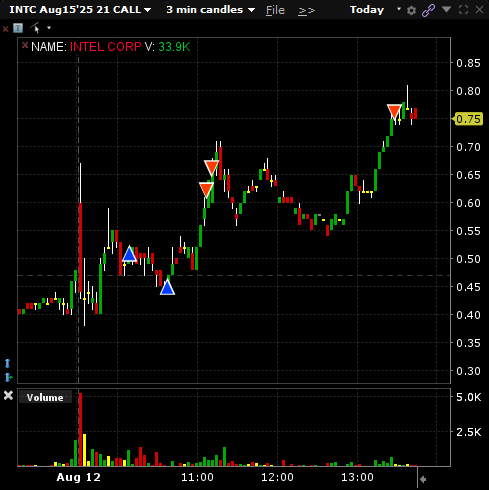Maximize the chart with the expand icon
This screenshot has width=489, height=490.
(x=463, y=10)
